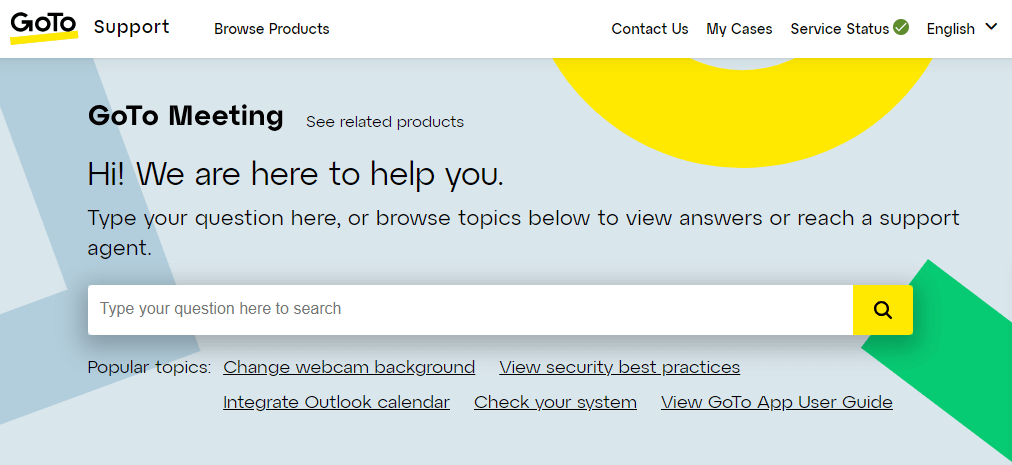
Task: Open Check your system topic
Action: click(555, 402)
